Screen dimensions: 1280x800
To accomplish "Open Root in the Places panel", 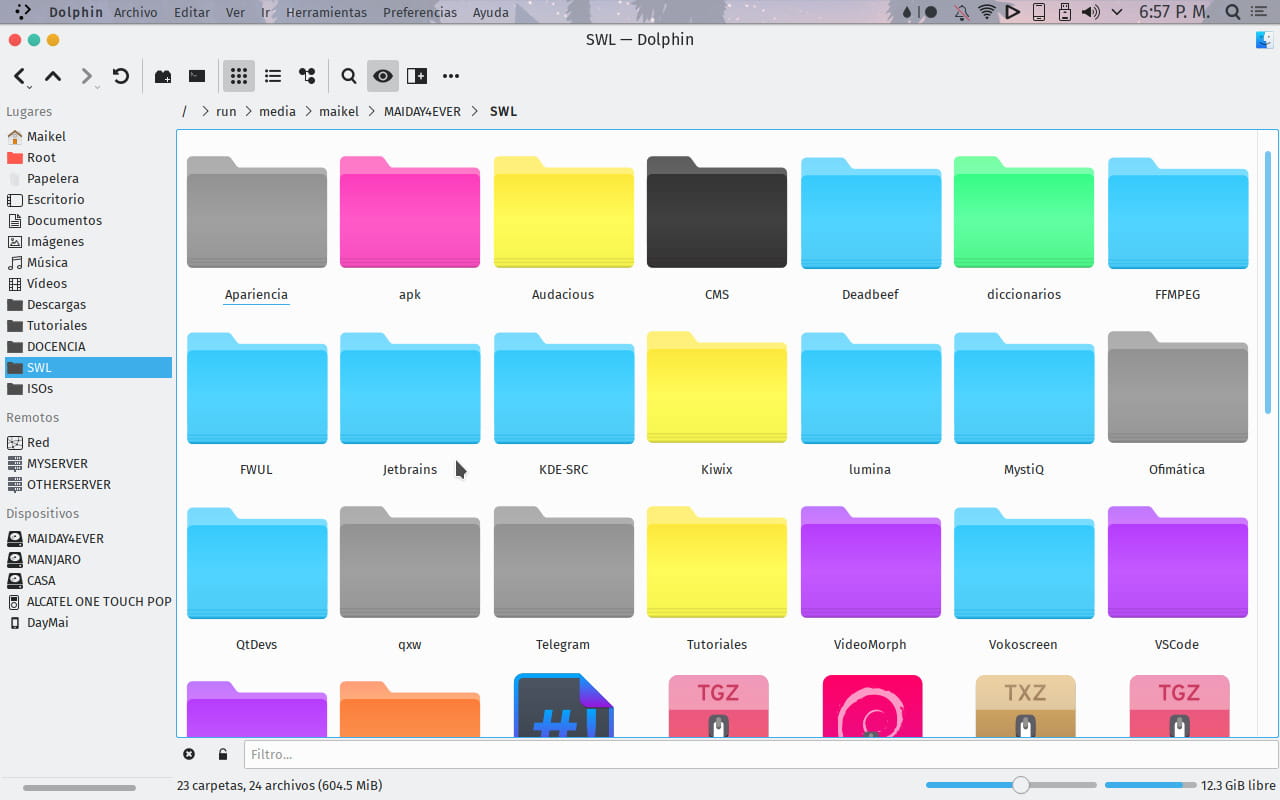I will coord(88,157).
